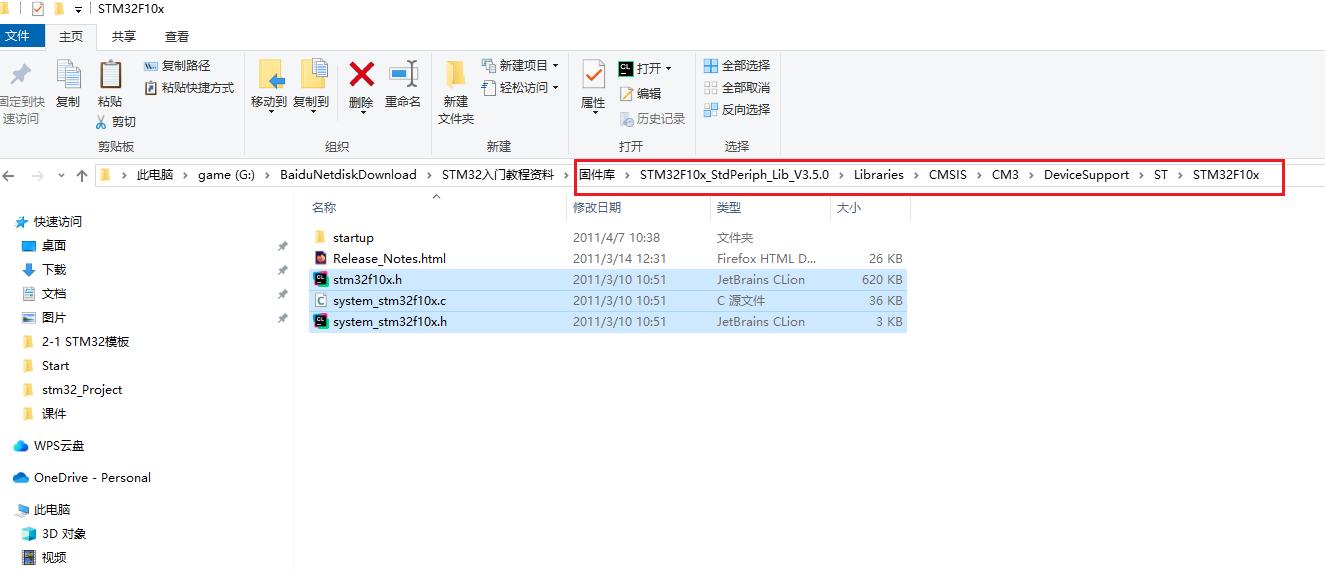1325x570 pixels.
Task: Sort by Size (大小) column header
Action: pos(847,208)
